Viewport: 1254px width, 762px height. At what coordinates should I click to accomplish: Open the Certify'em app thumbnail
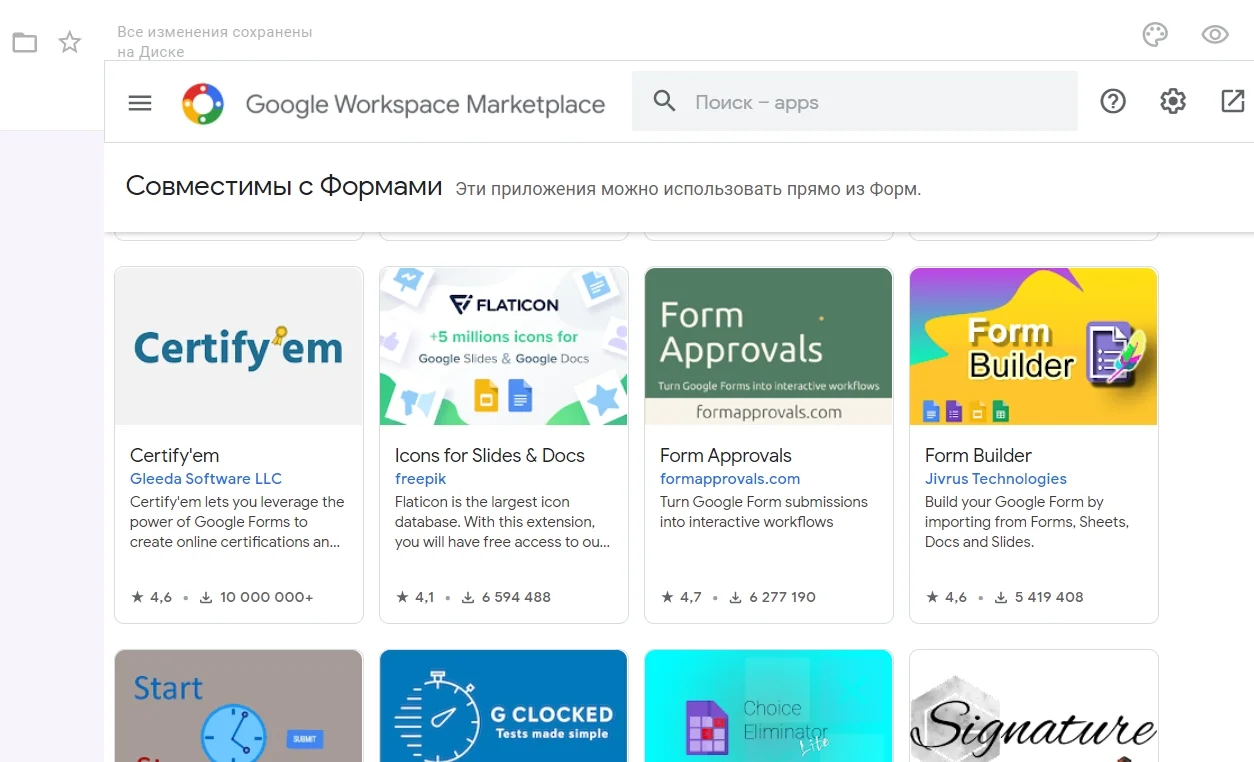[239, 346]
